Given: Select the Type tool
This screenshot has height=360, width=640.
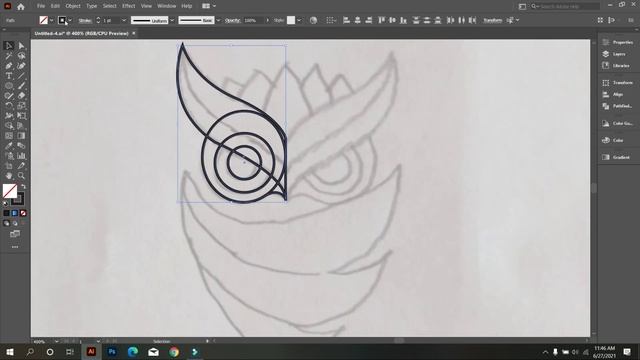Looking at the screenshot, I should 9,76.
